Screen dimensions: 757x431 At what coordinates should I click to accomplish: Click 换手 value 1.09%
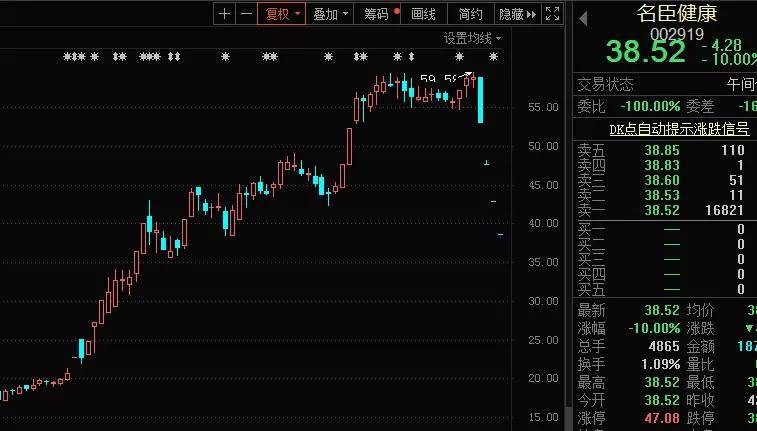[x=661, y=364]
